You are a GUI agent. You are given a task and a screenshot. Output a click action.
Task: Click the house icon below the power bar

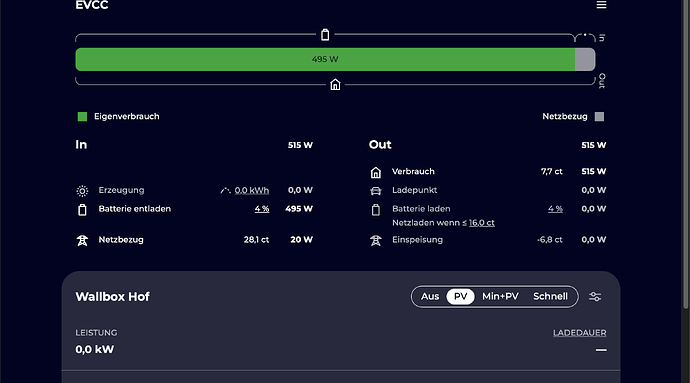click(335, 85)
